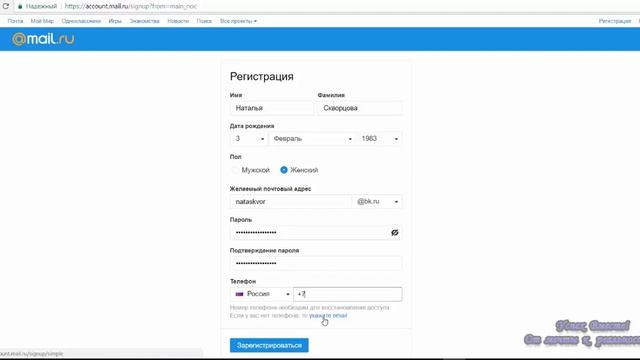Click the Имя field containing Наталья
Viewport: 640px width, 360px height.
point(272,108)
